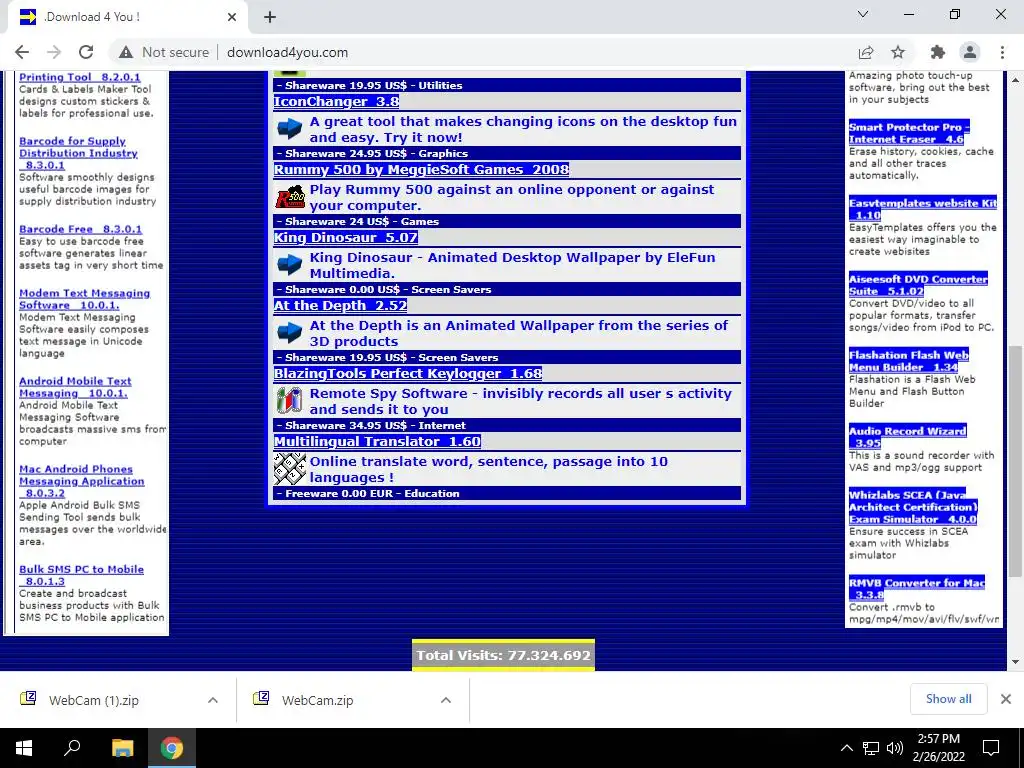Click the address bar URL download4you.com
Viewport: 1024px width, 768px height.
[287, 52]
